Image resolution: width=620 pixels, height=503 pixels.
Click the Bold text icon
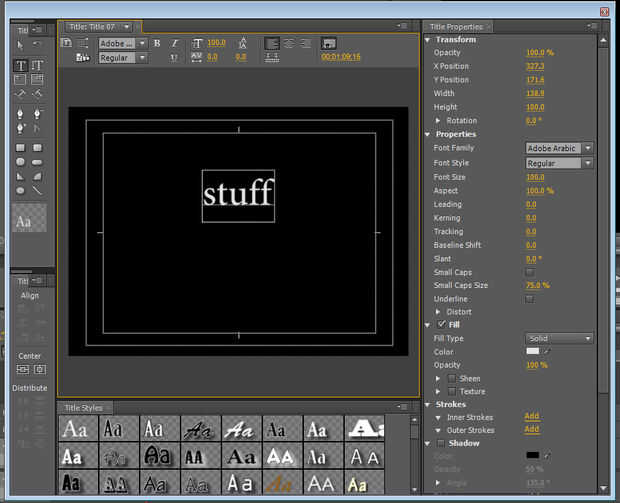coord(157,43)
